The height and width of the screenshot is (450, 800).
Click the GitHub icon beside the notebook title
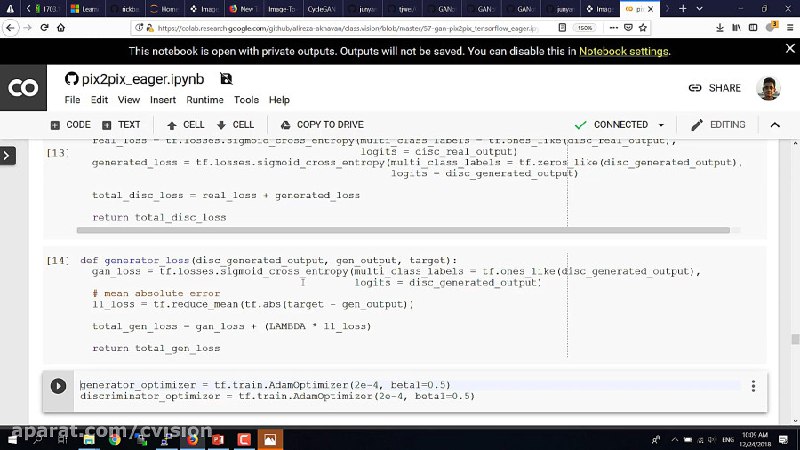[x=71, y=79]
